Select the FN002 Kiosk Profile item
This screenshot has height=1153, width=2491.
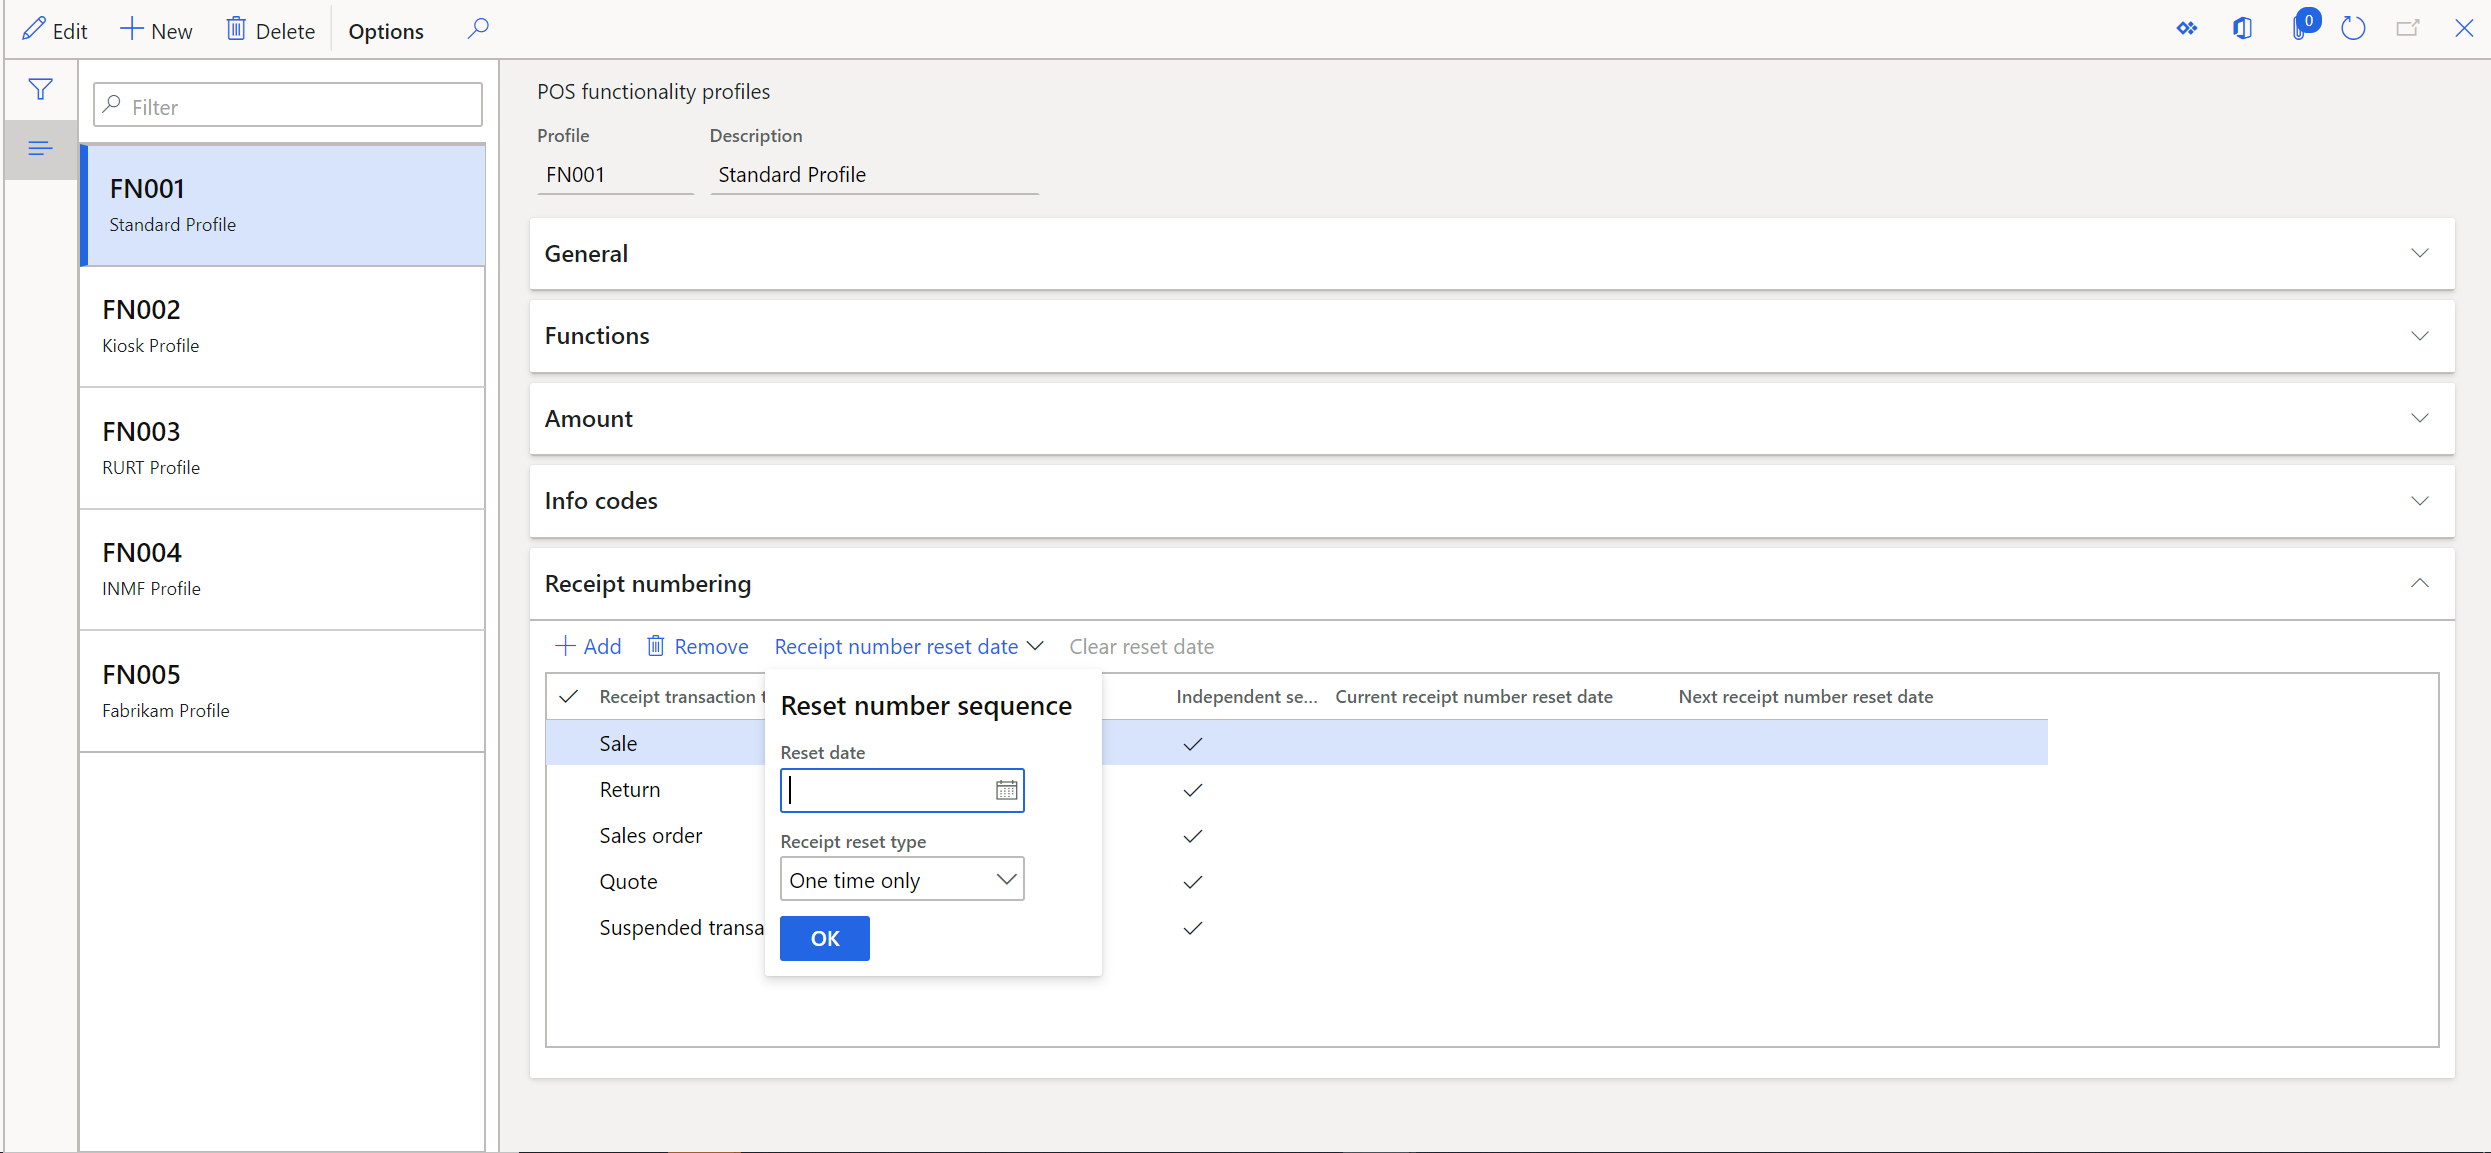point(288,324)
